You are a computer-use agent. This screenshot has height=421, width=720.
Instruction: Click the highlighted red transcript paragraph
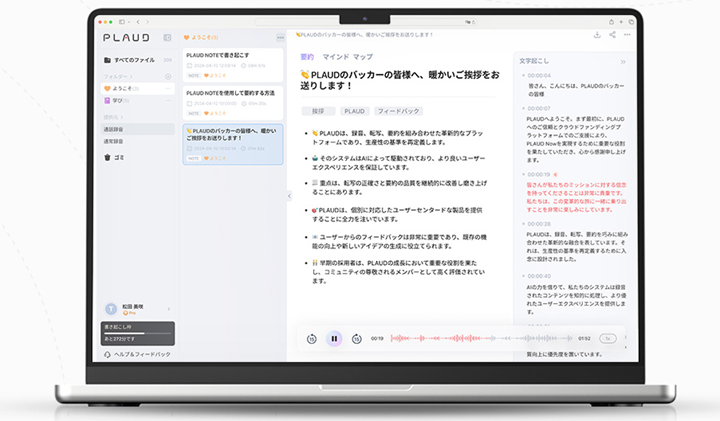point(576,197)
